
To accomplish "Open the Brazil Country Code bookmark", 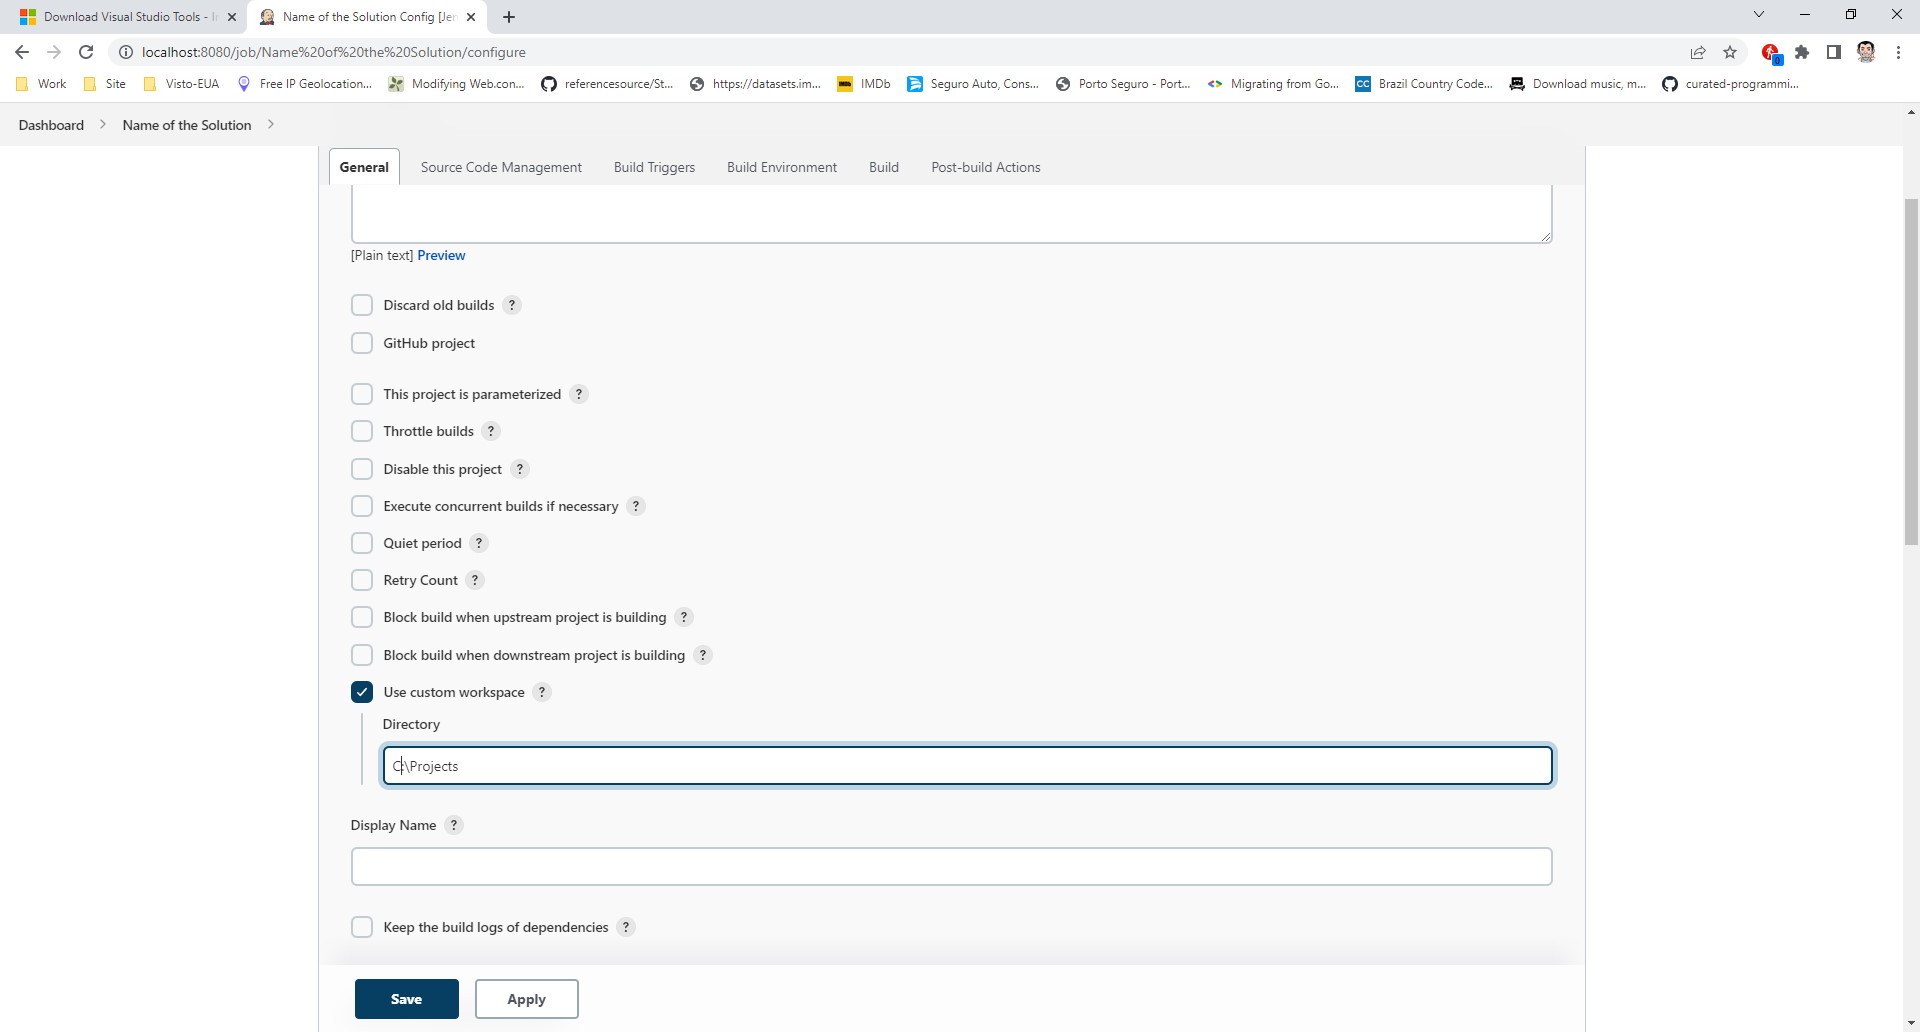I will (1424, 84).
